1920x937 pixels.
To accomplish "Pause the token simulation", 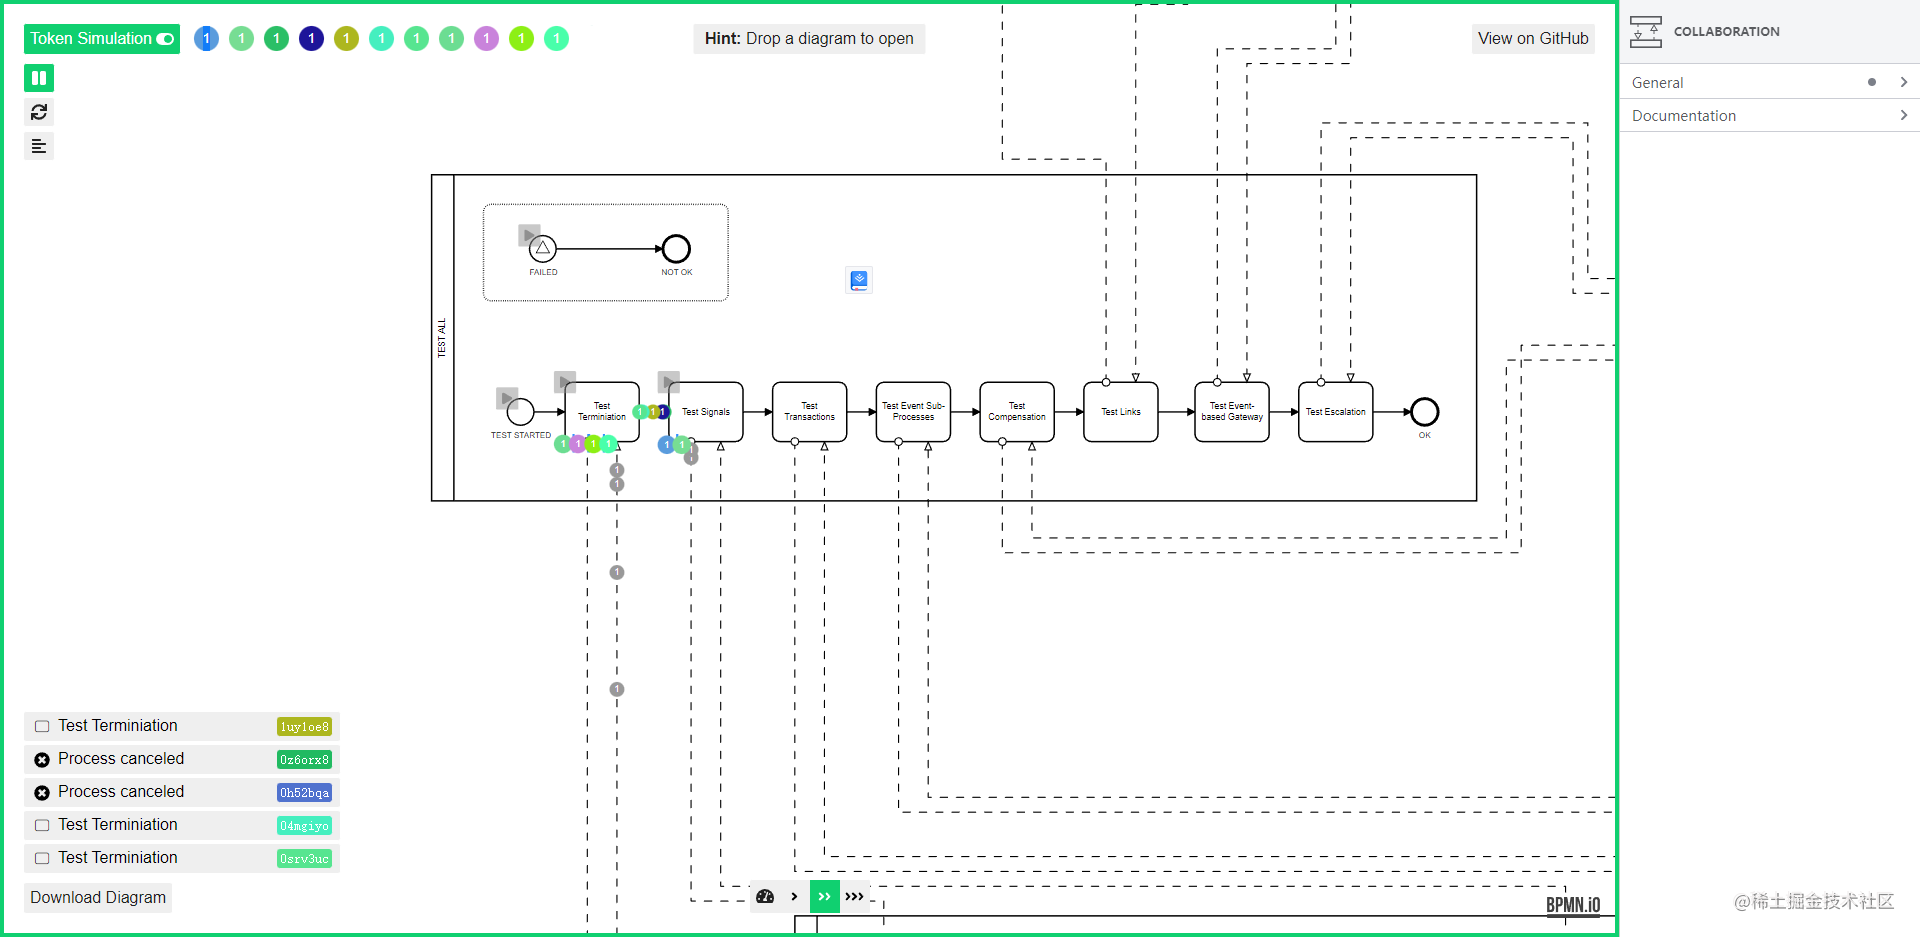I will [x=39, y=77].
